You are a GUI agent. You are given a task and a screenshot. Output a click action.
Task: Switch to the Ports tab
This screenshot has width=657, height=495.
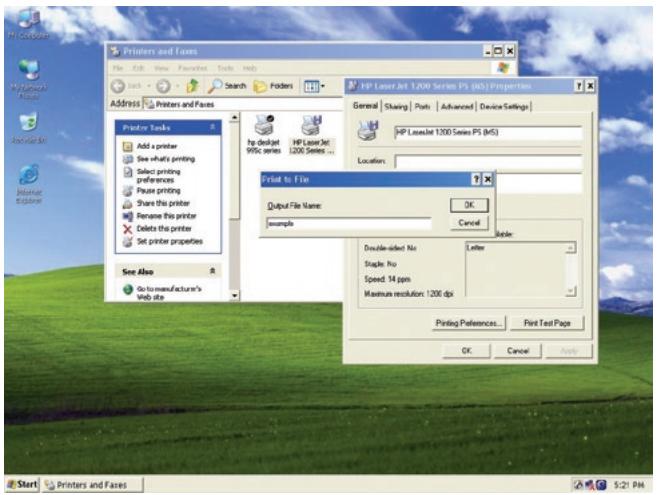(422, 106)
